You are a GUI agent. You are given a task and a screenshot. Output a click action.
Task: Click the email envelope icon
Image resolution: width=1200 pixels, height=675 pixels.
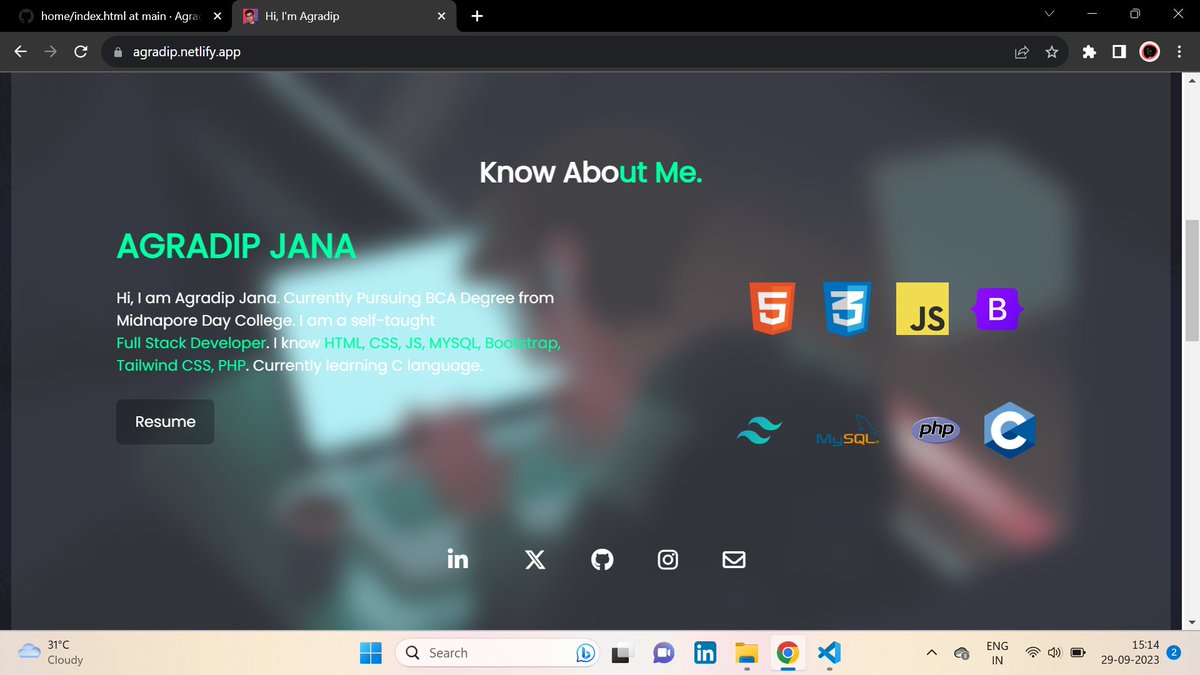coord(734,559)
